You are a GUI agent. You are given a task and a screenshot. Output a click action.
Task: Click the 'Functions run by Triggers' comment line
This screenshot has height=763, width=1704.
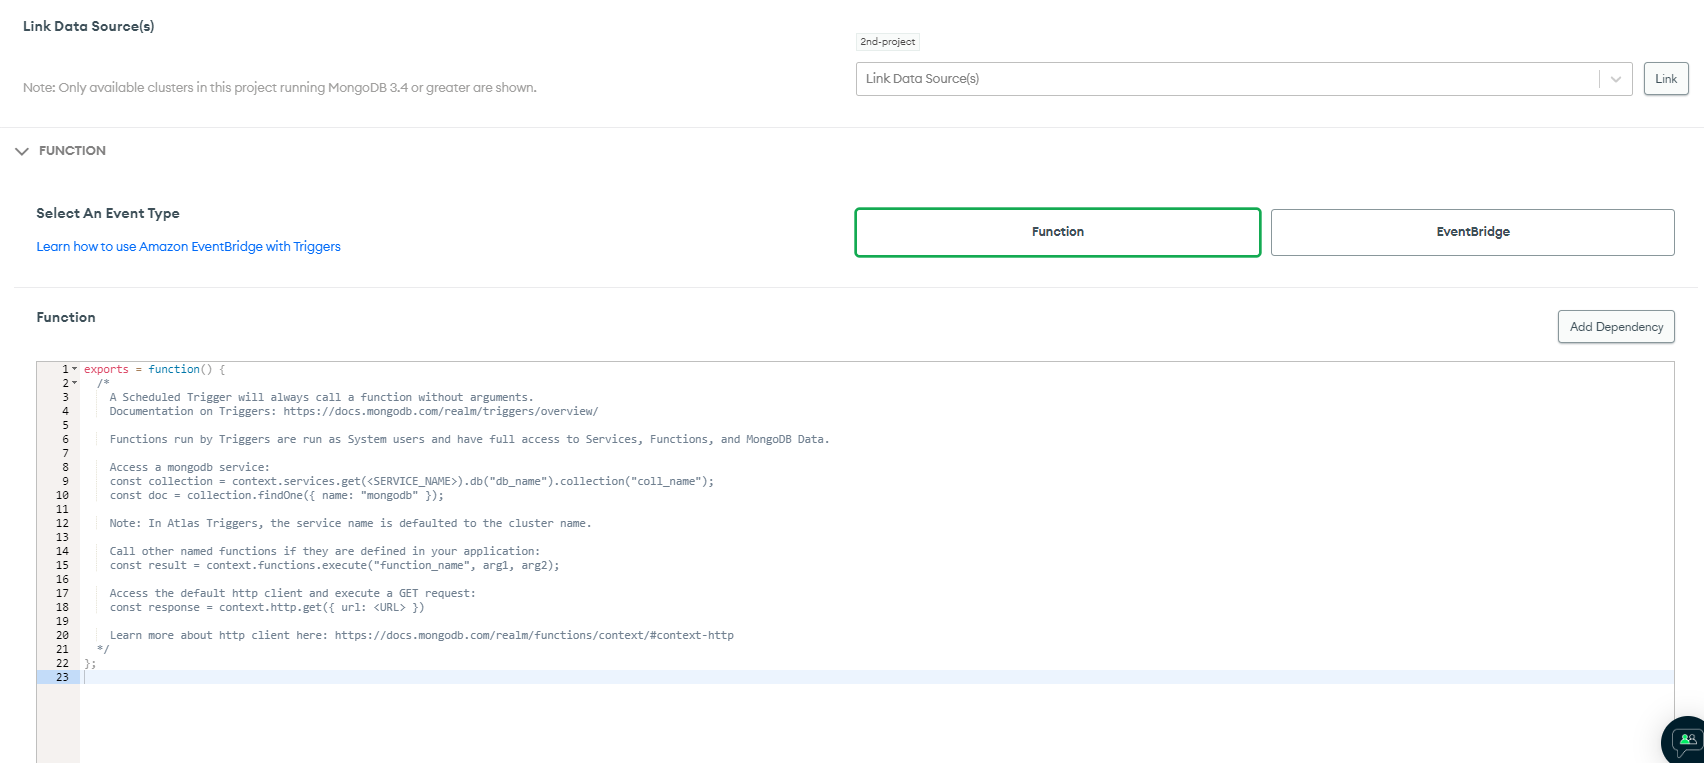pos(470,440)
